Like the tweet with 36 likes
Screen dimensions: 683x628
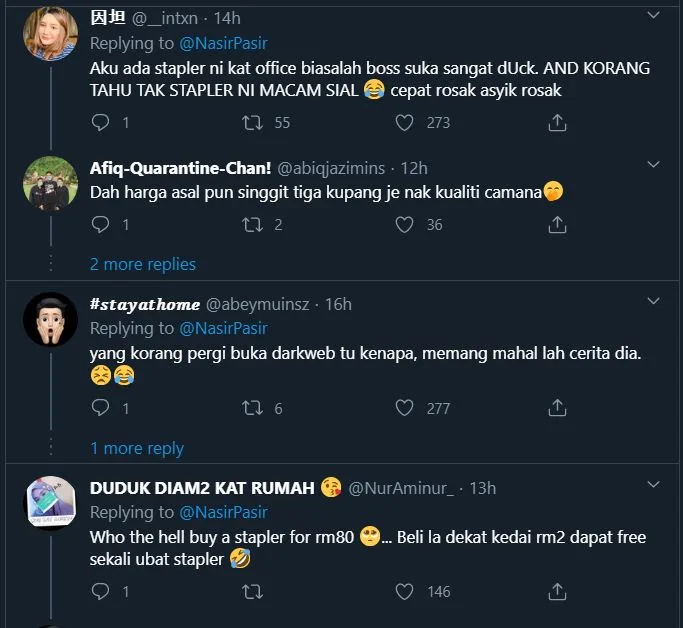404,225
